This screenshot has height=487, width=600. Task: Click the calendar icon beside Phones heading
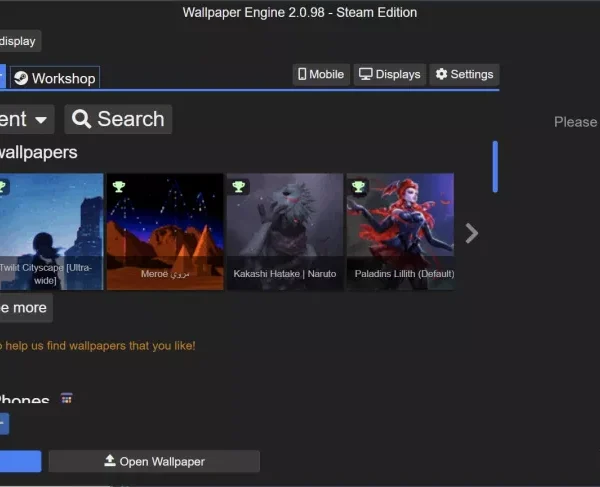(67, 398)
